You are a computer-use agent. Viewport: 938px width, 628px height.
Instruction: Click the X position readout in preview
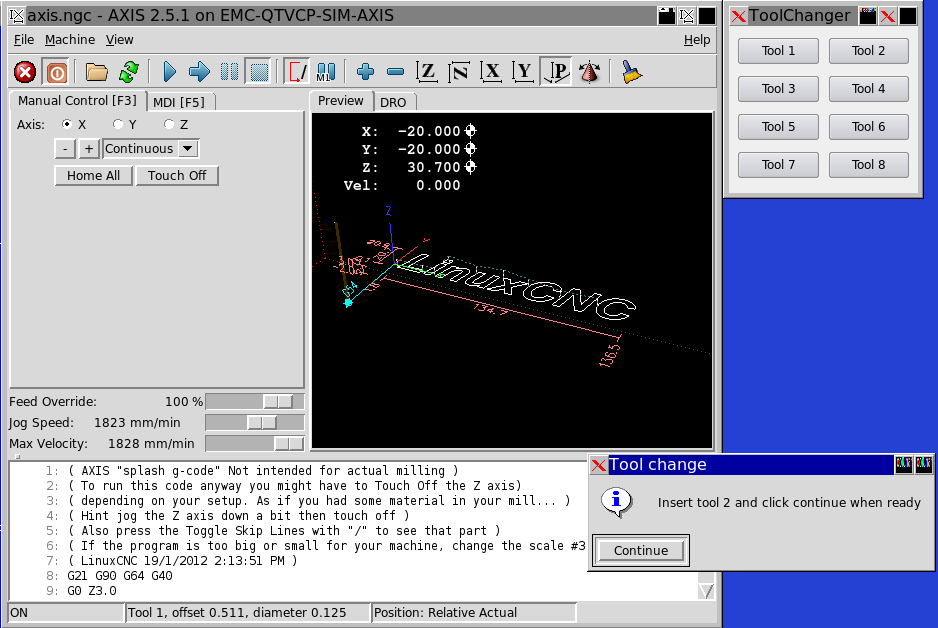(419, 131)
